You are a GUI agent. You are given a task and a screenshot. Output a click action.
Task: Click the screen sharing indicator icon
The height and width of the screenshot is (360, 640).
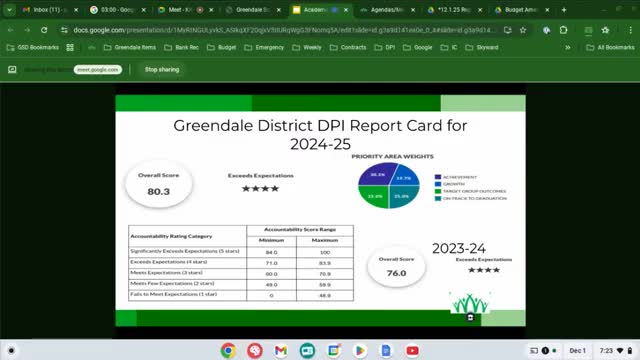click(12, 70)
